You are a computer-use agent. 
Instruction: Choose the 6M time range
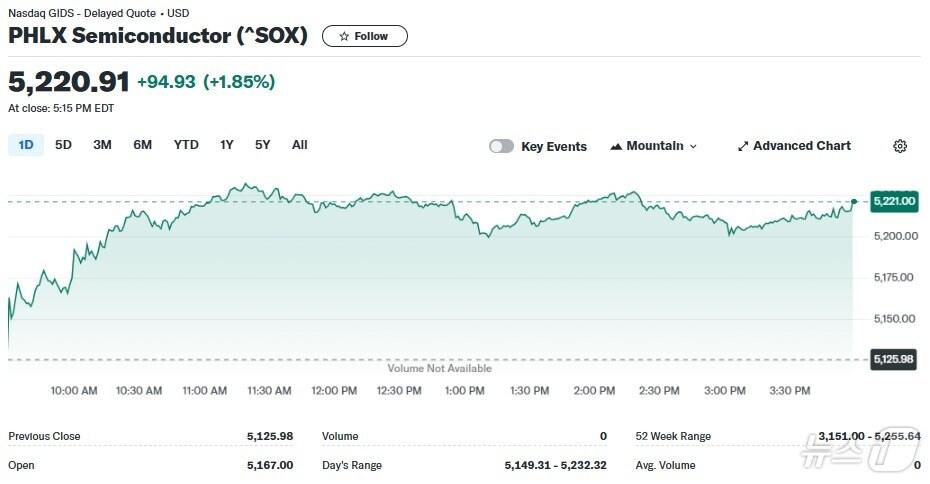click(142, 145)
